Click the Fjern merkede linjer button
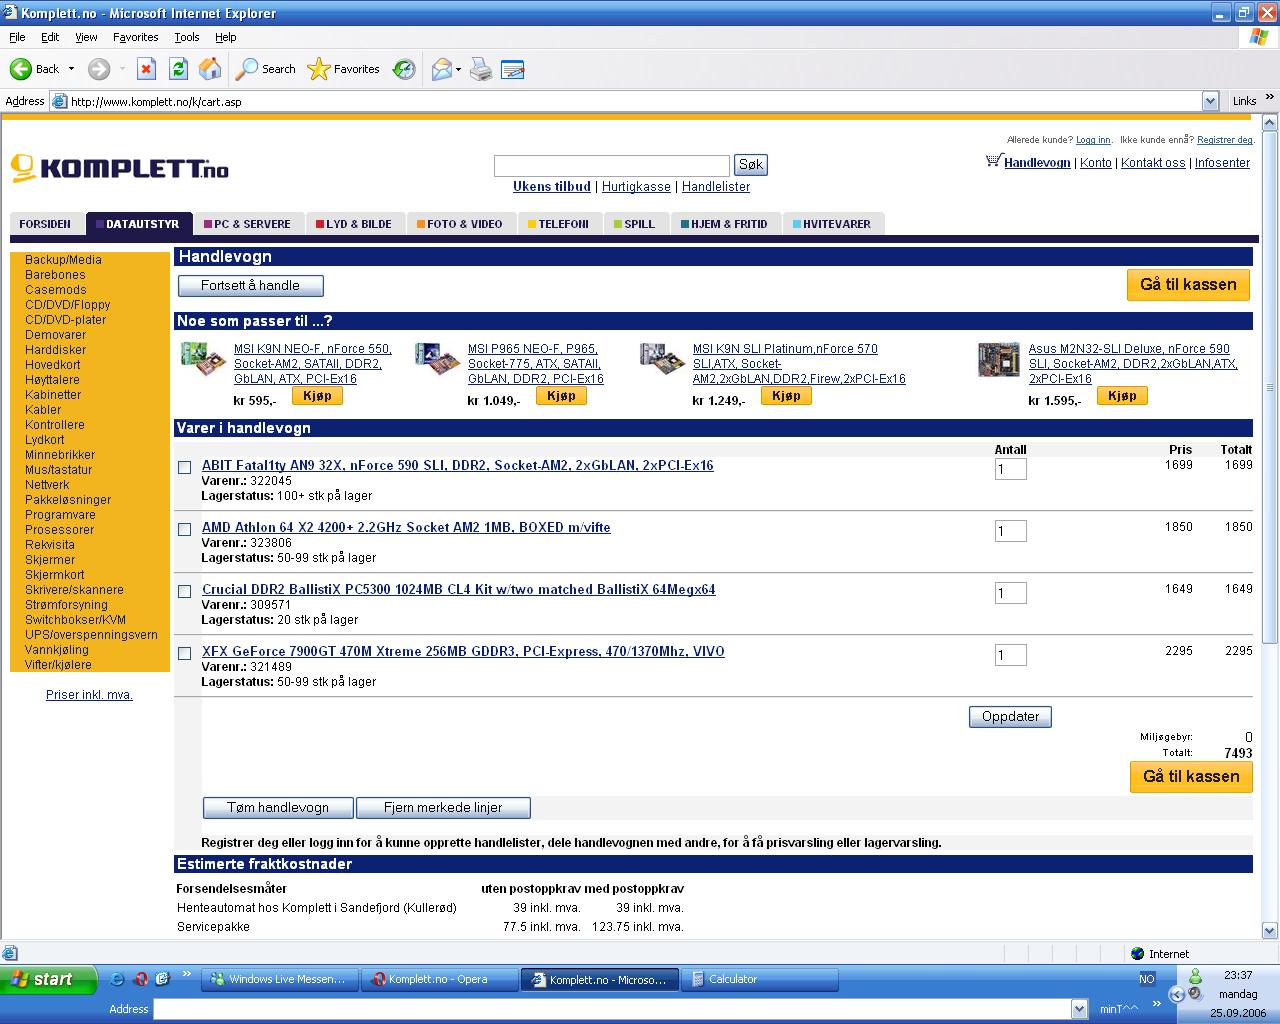 tap(443, 808)
